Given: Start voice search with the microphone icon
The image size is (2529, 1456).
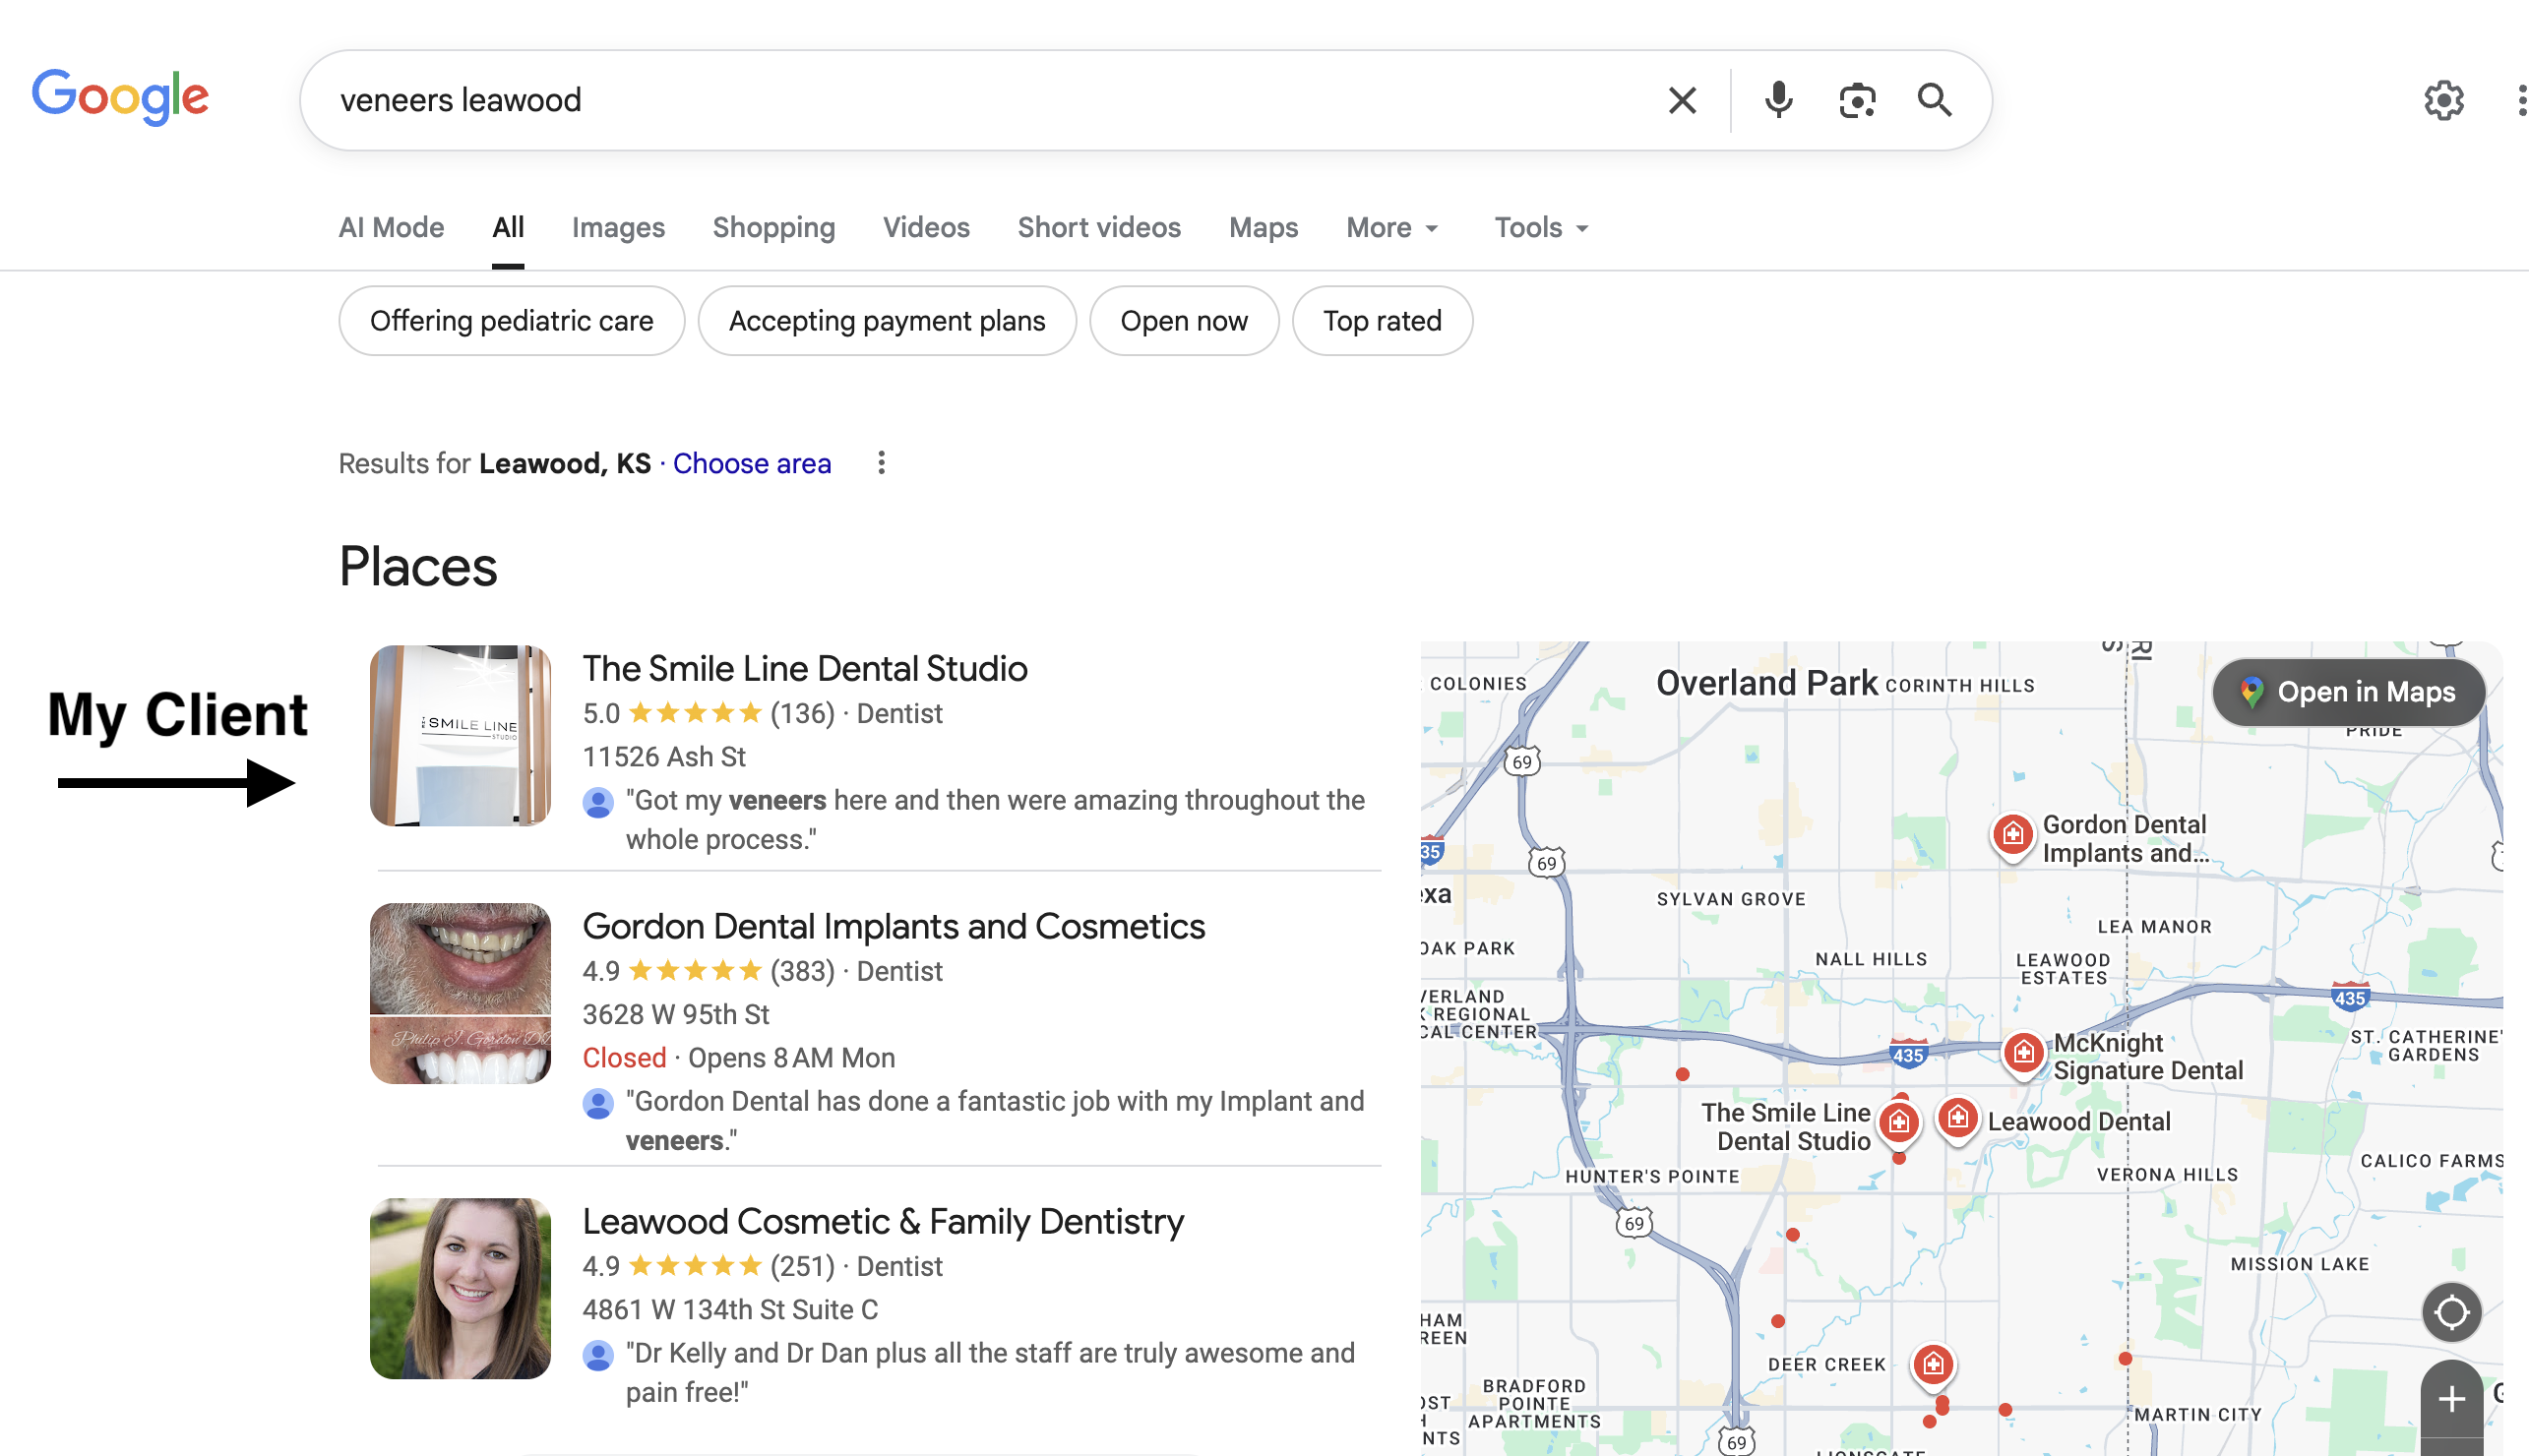Looking at the screenshot, I should point(1778,100).
